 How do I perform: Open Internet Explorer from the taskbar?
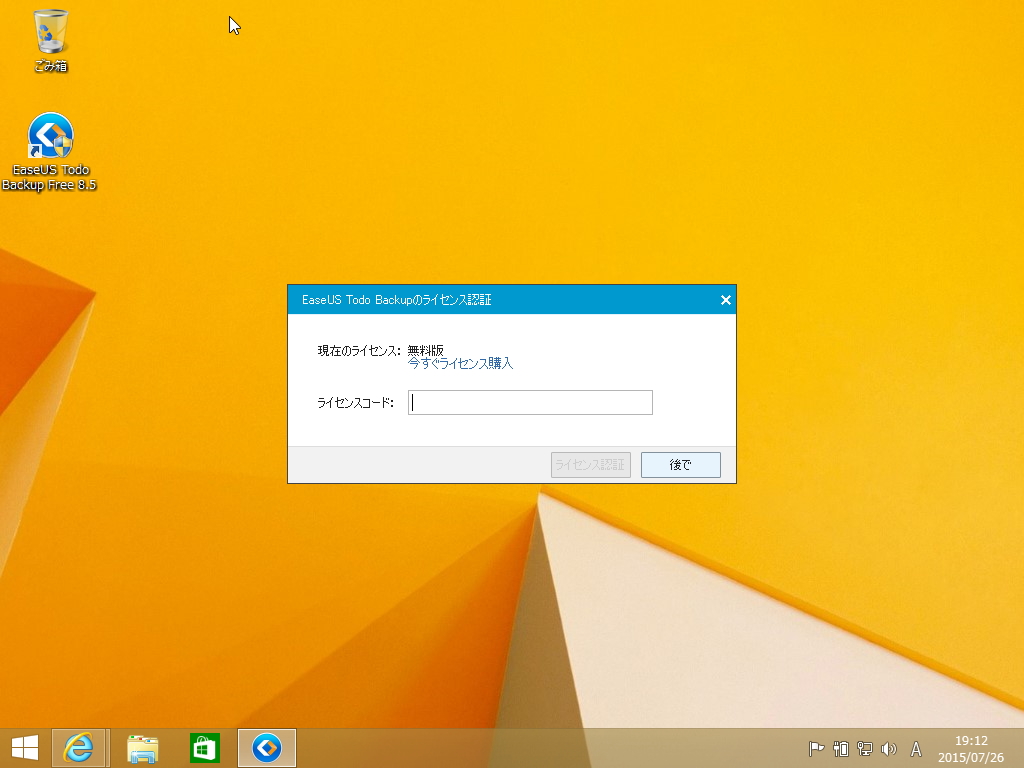click(79, 747)
